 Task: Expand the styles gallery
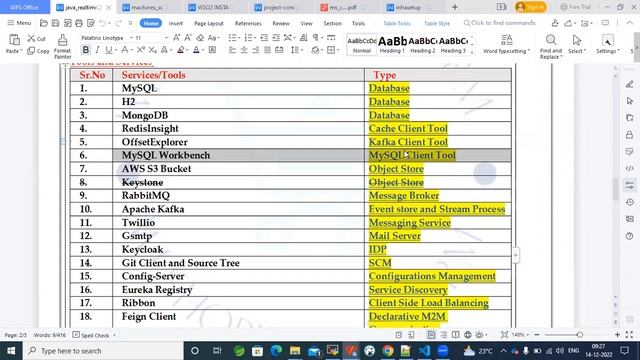point(472,52)
